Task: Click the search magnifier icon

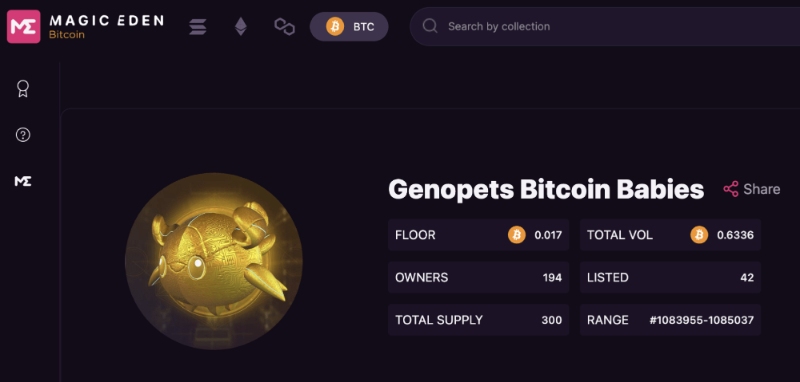Action: point(430,26)
